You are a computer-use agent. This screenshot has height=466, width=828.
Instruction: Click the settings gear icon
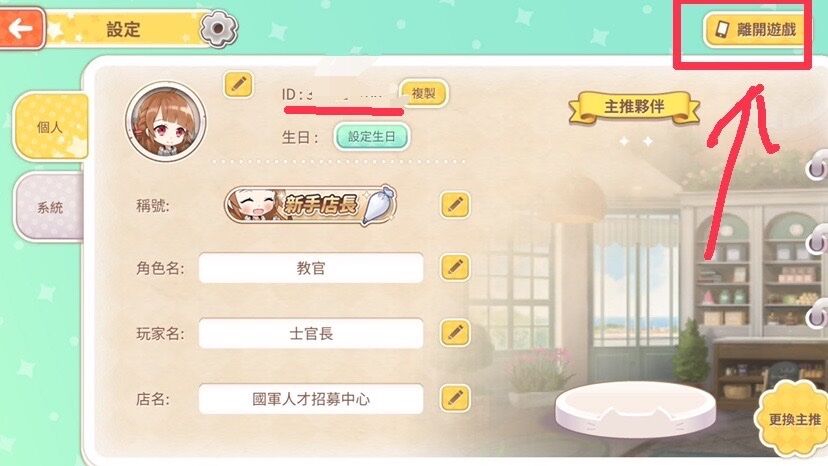click(x=219, y=29)
